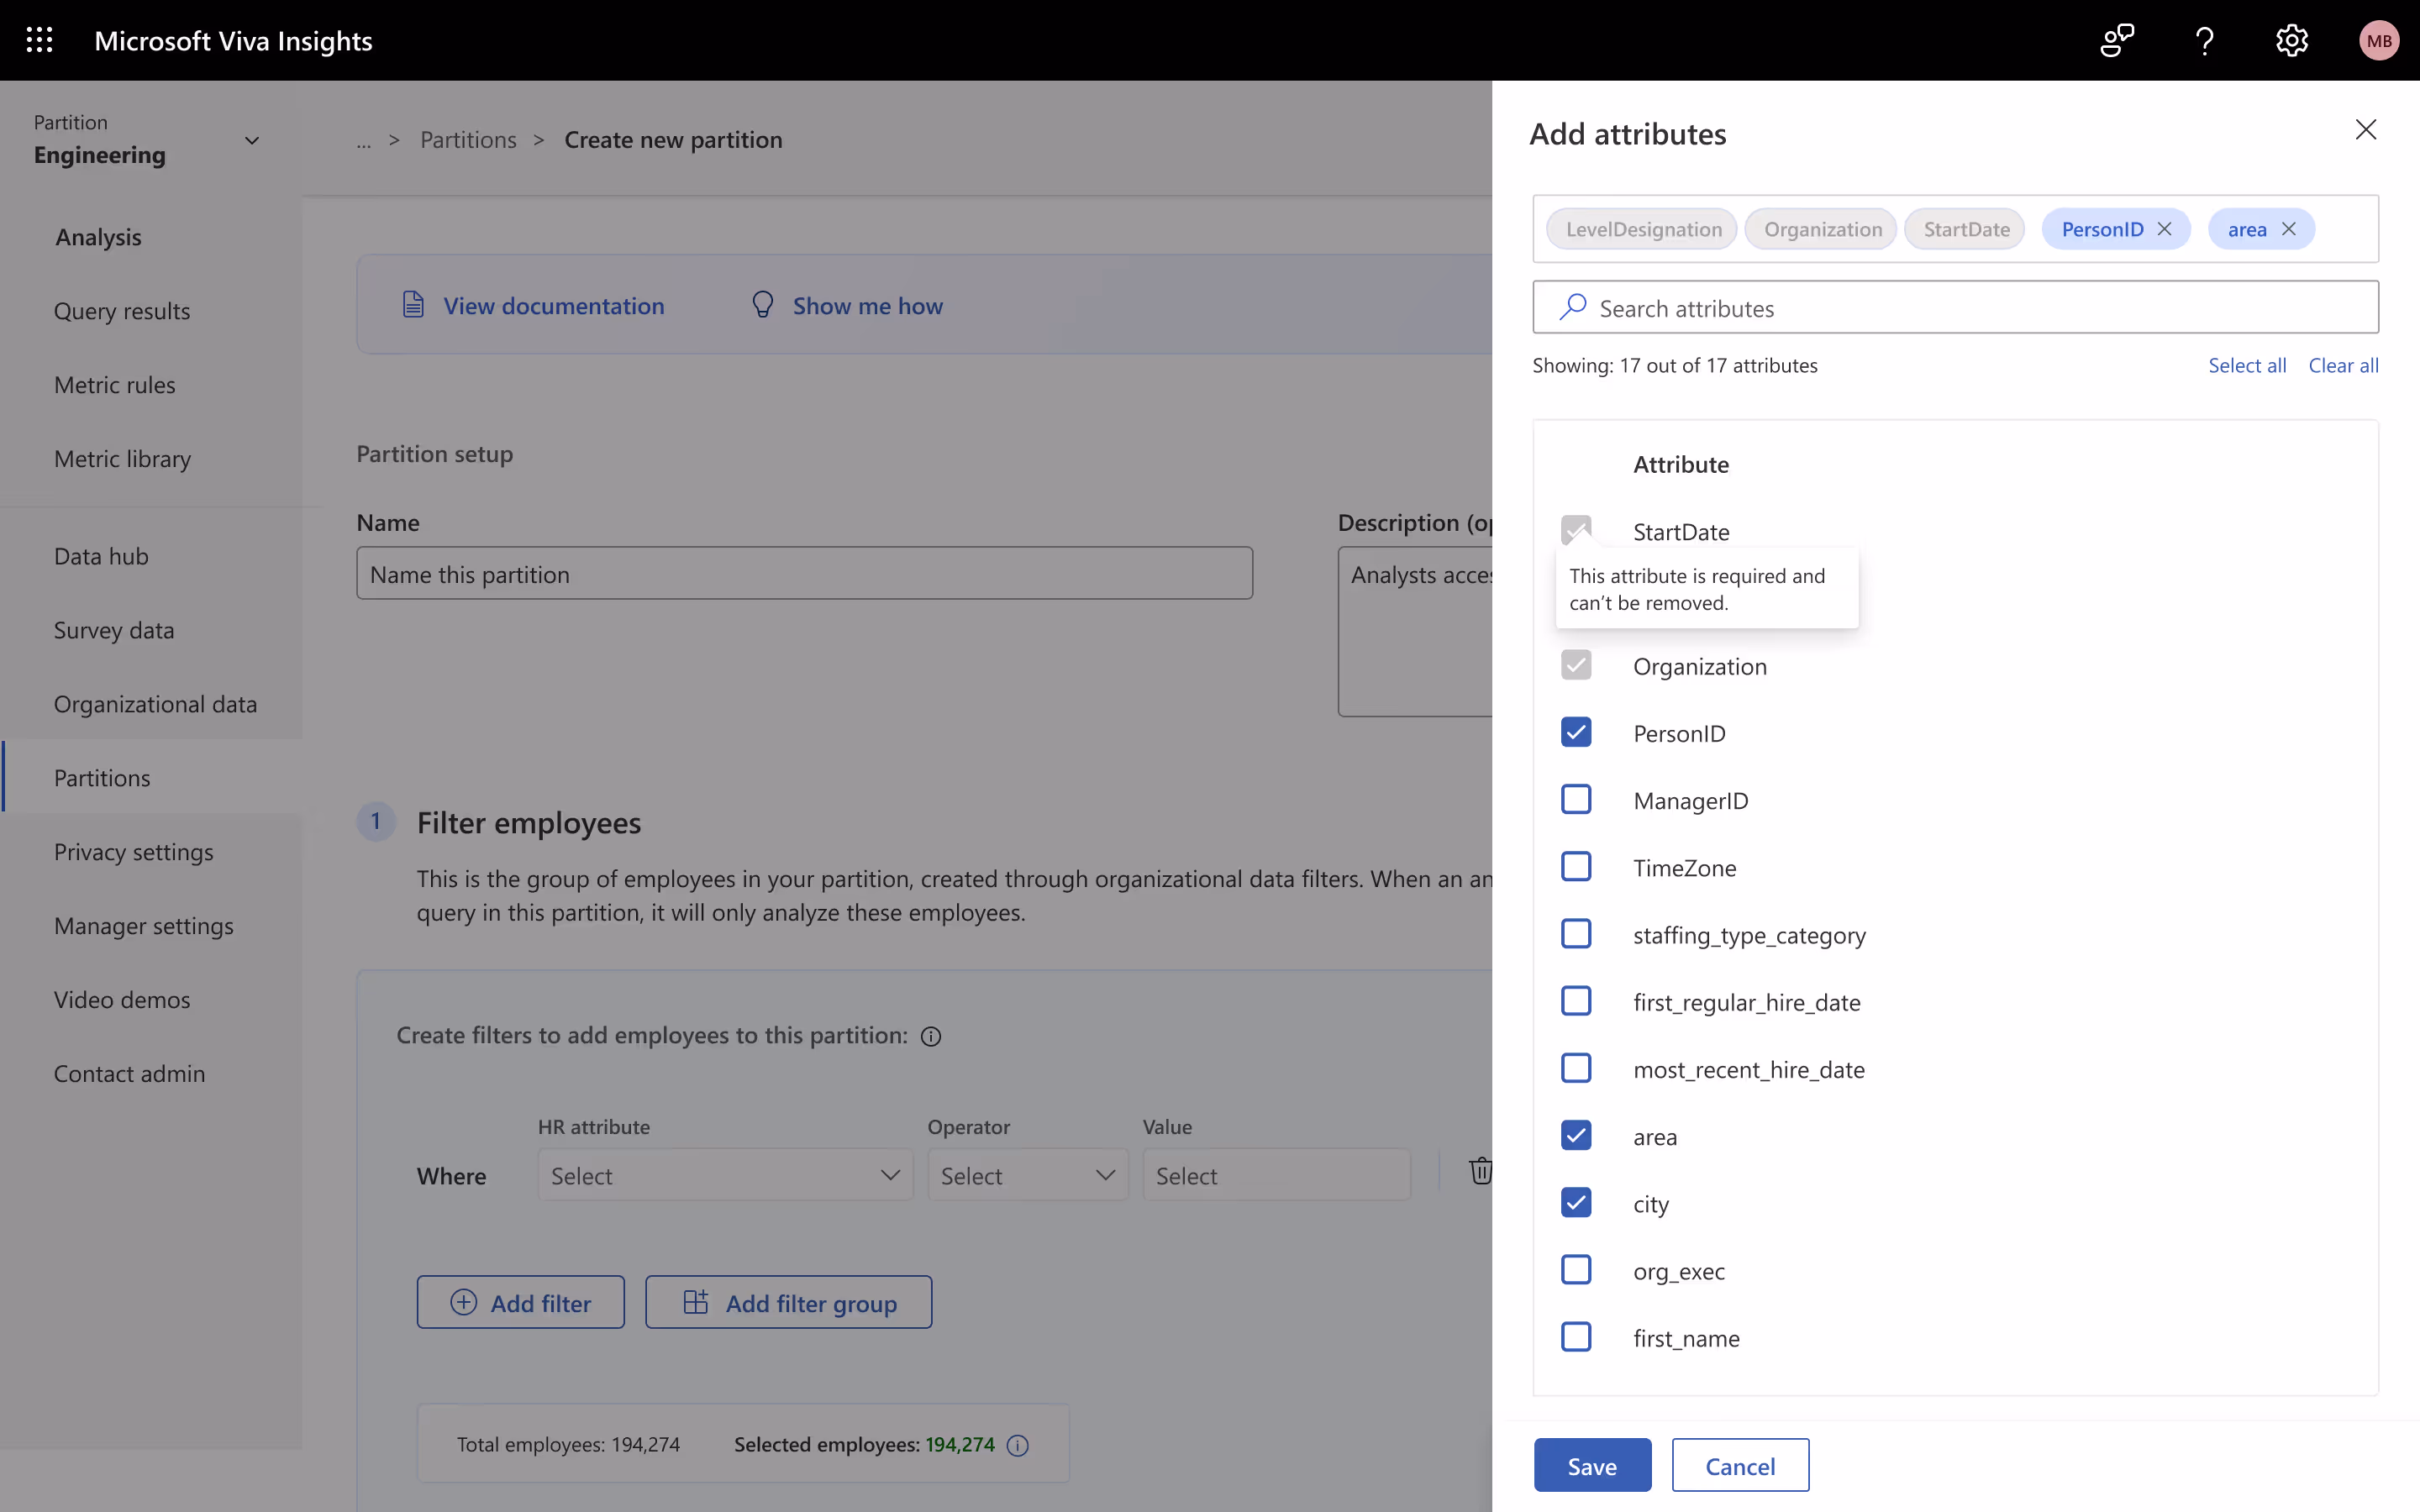2420x1512 pixels.
Task: Go to Metric library in sidebar
Action: pyautogui.click(x=121, y=458)
